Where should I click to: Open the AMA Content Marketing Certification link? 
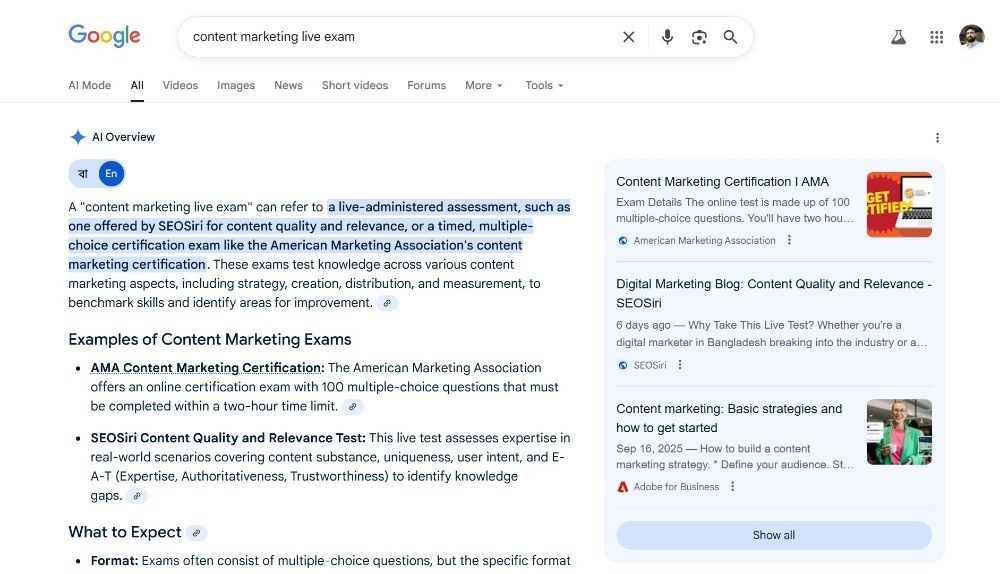point(207,368)
